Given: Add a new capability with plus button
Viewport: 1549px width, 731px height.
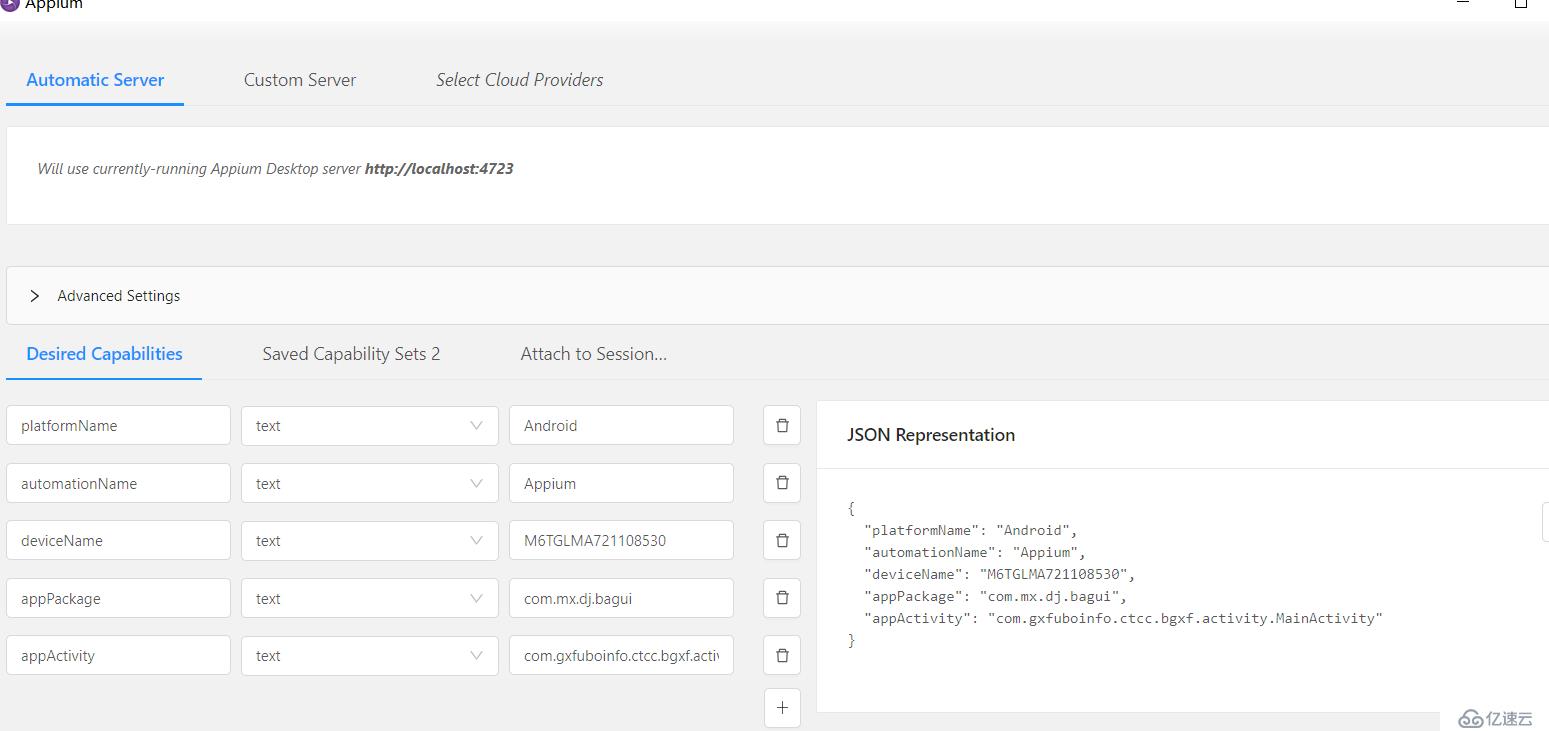Looking at the screenshot, I should coord(782,708).
